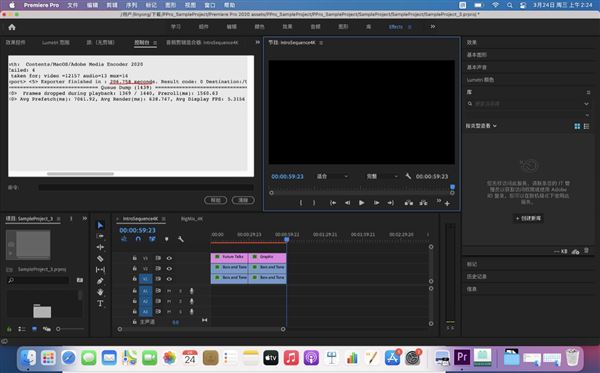Select the Slip tool
The image size is (600, 373).
100,270
